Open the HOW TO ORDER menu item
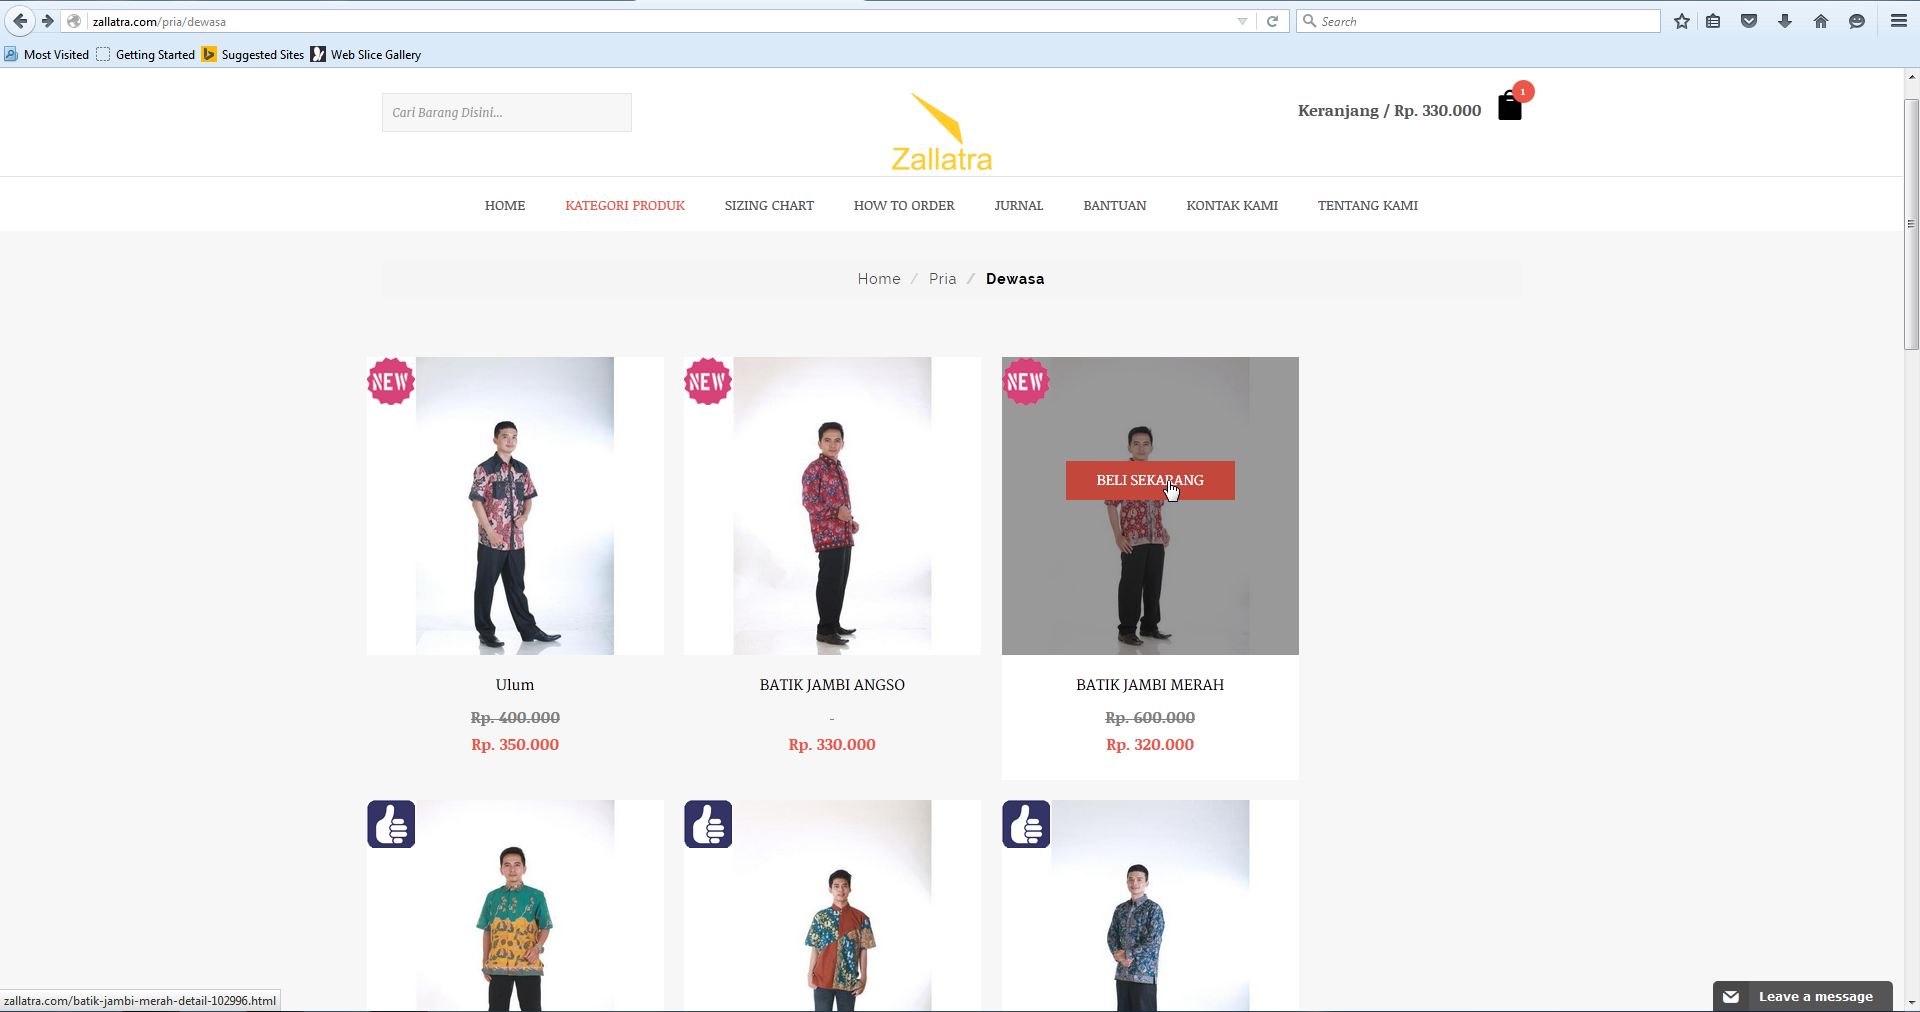 (904, 205)
